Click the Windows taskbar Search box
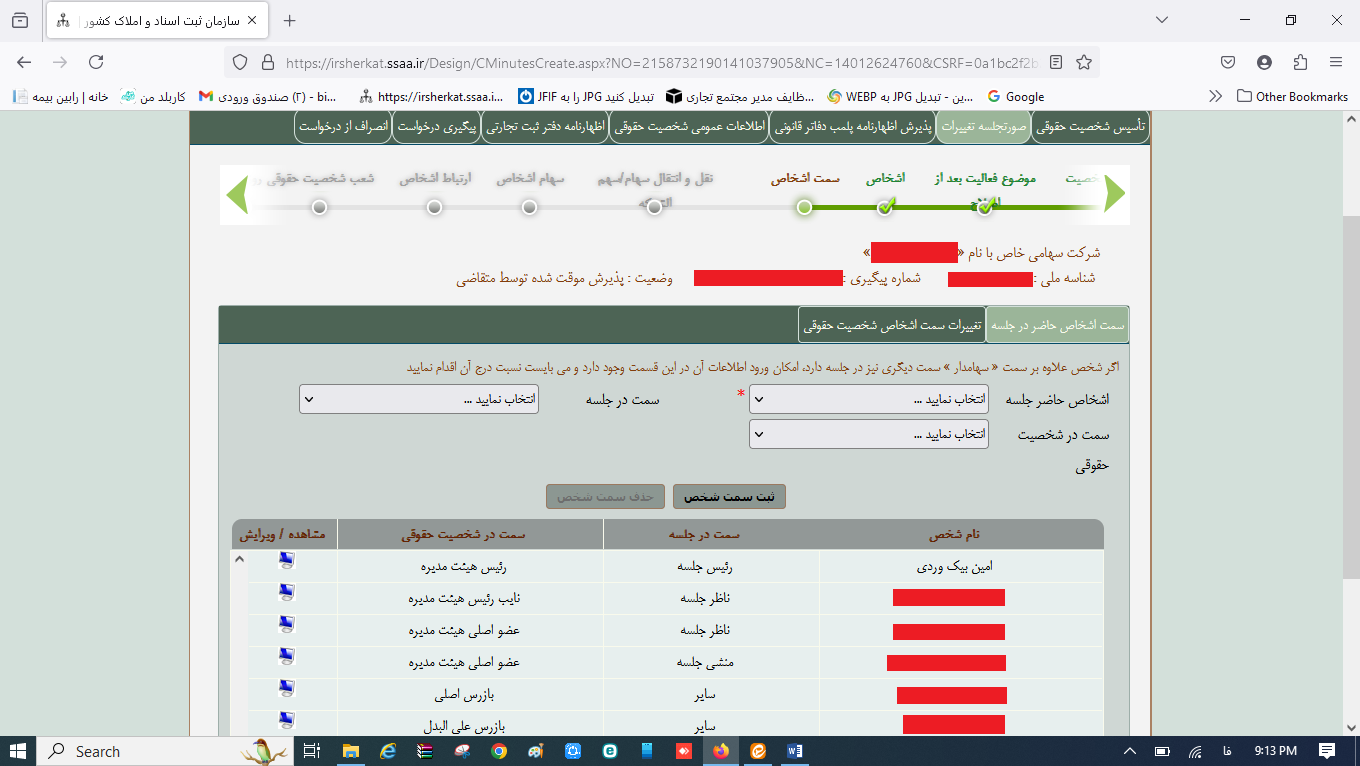Image resolution: width=1360 pixels, height=766 pixels. [x=166, y=751]
